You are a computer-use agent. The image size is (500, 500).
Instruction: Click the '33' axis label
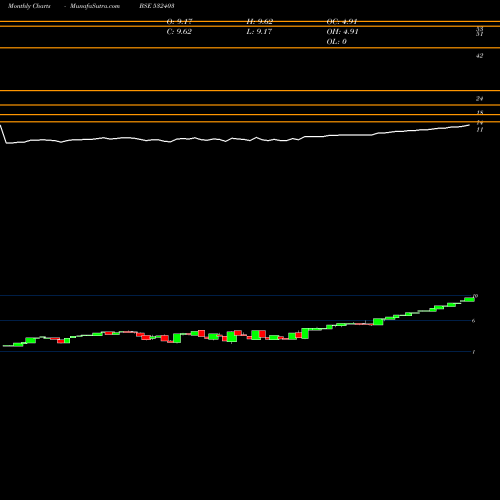479,29
